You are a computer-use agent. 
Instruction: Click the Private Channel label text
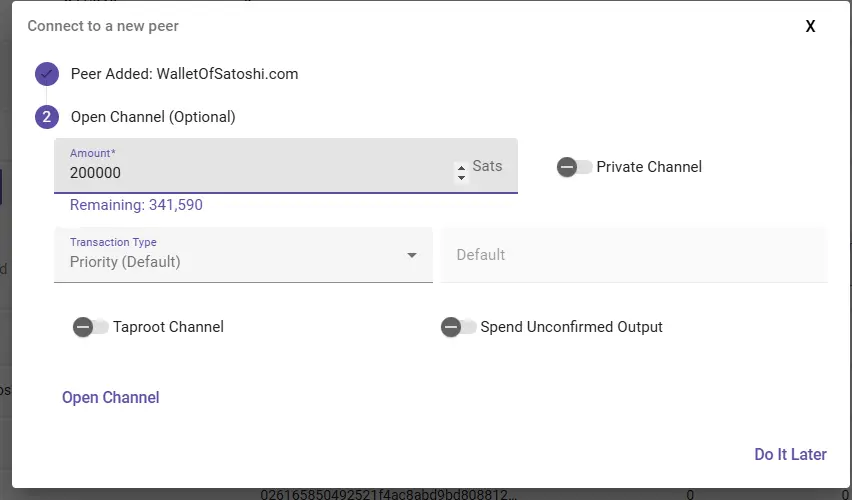click(649, 167)
